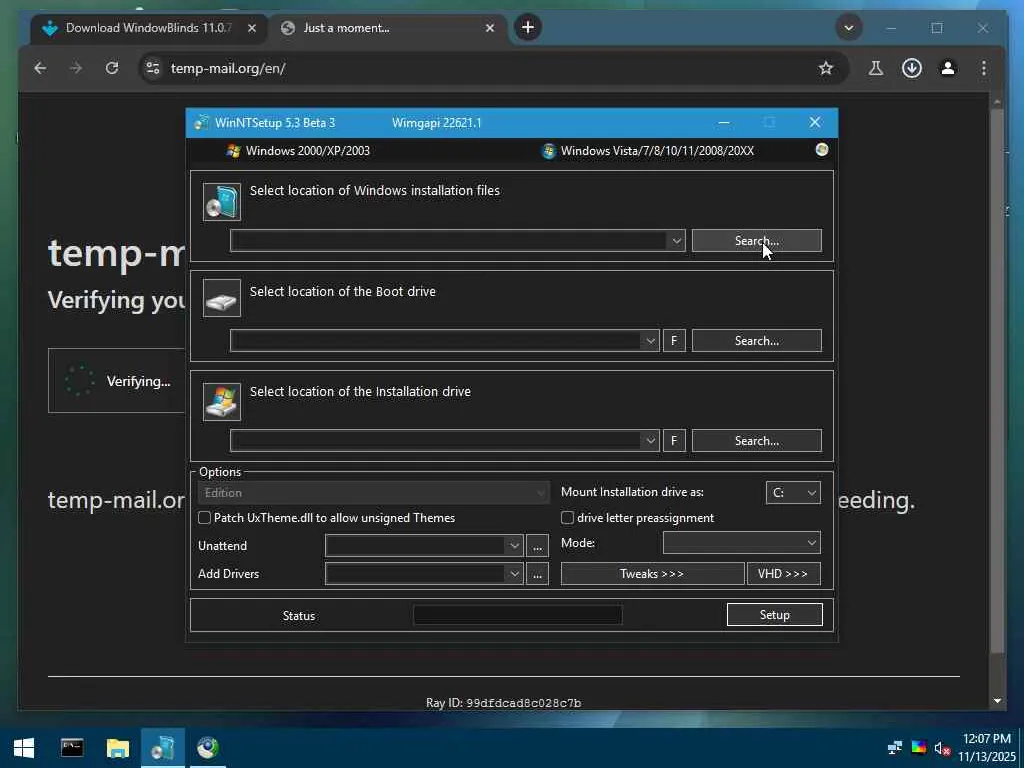This screenshot has width=1024, height=768.
Task: Click Search for the Installation drive
Action: click(756, 441)
